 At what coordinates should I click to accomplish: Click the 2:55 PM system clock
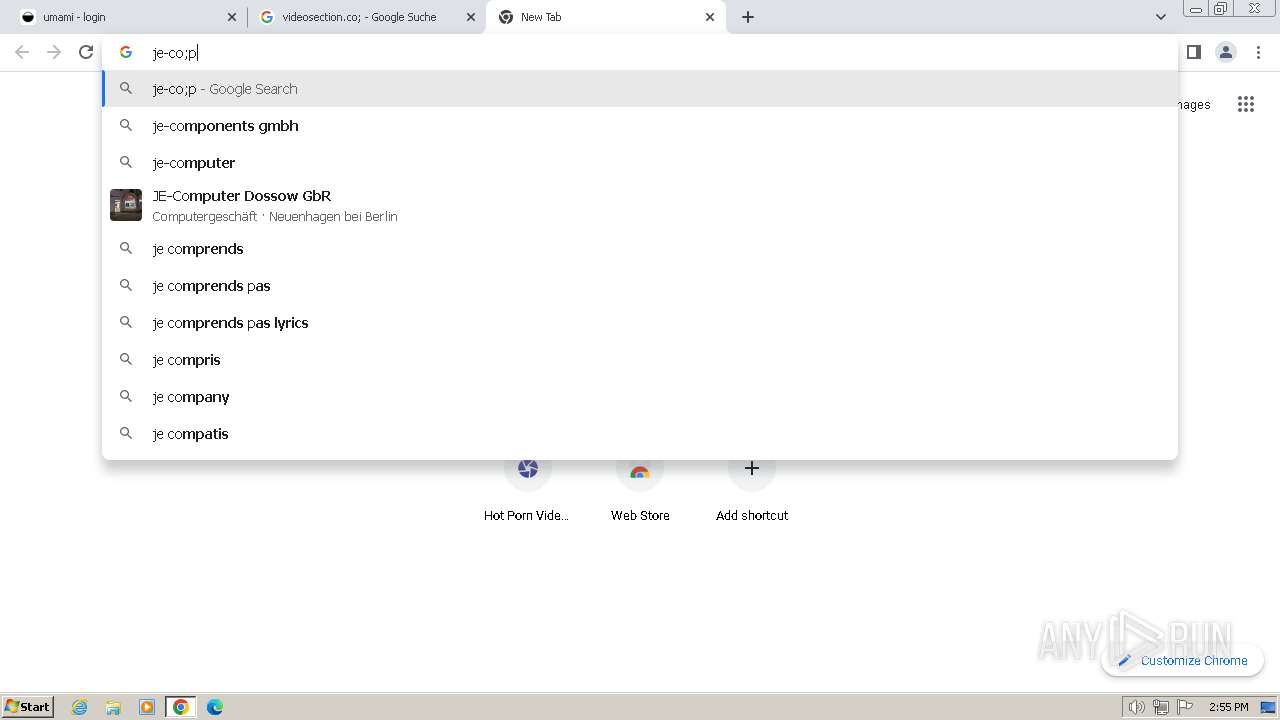click(x=1229, y=707)
